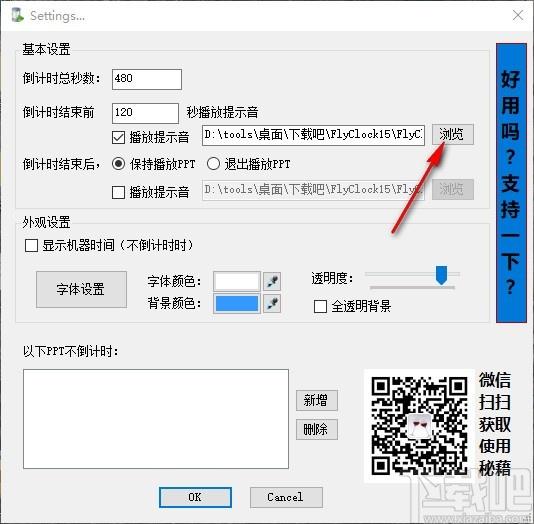534x524 pixels.
Task: Click the 浏览 button for the pre-end sound
Action: [x=453, y=134]
